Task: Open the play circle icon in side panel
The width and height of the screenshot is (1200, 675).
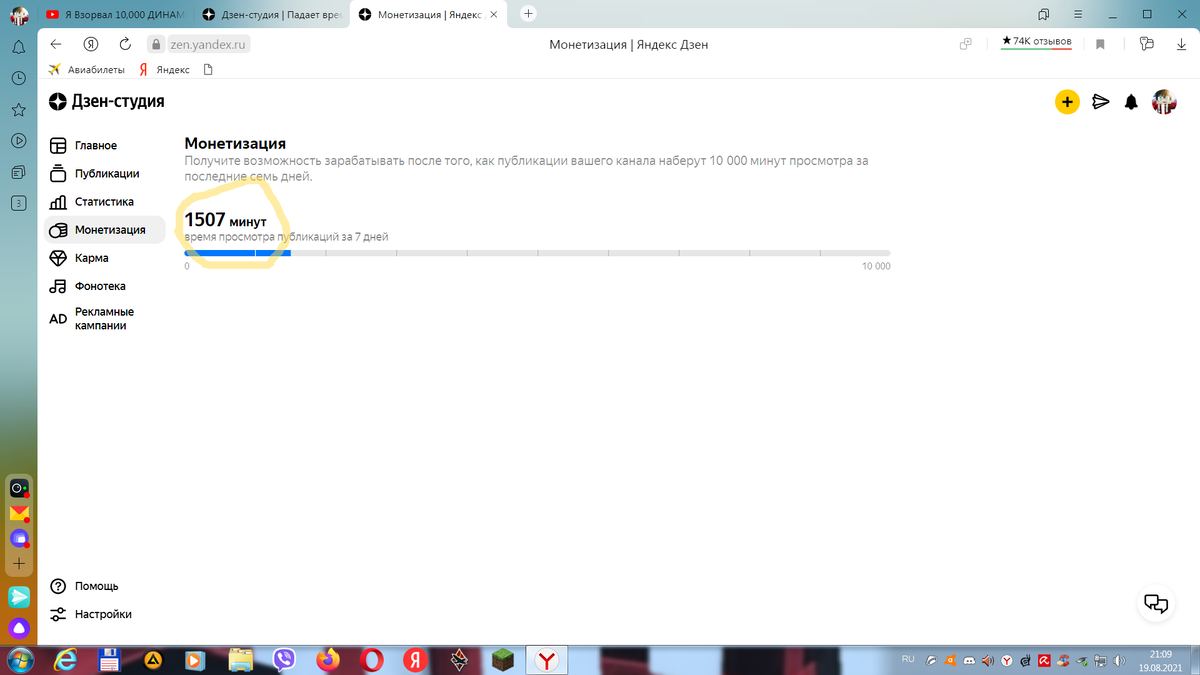Action: (18, 141)
